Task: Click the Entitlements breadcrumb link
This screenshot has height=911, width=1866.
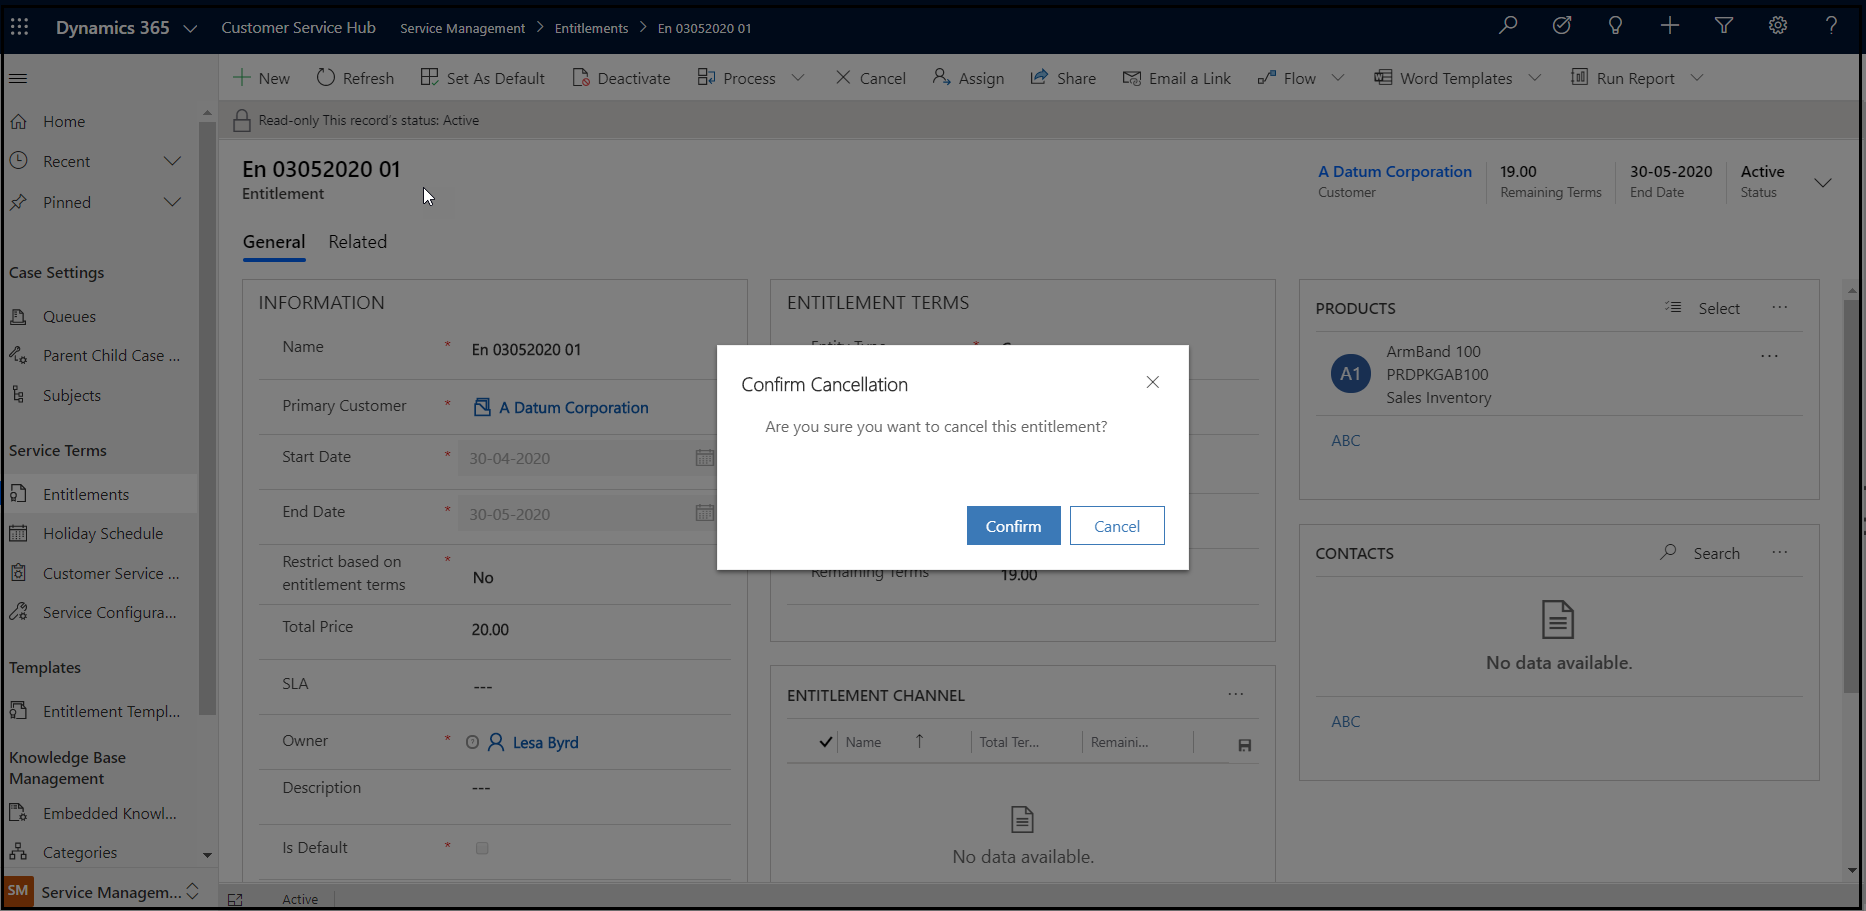Action: 591,28
